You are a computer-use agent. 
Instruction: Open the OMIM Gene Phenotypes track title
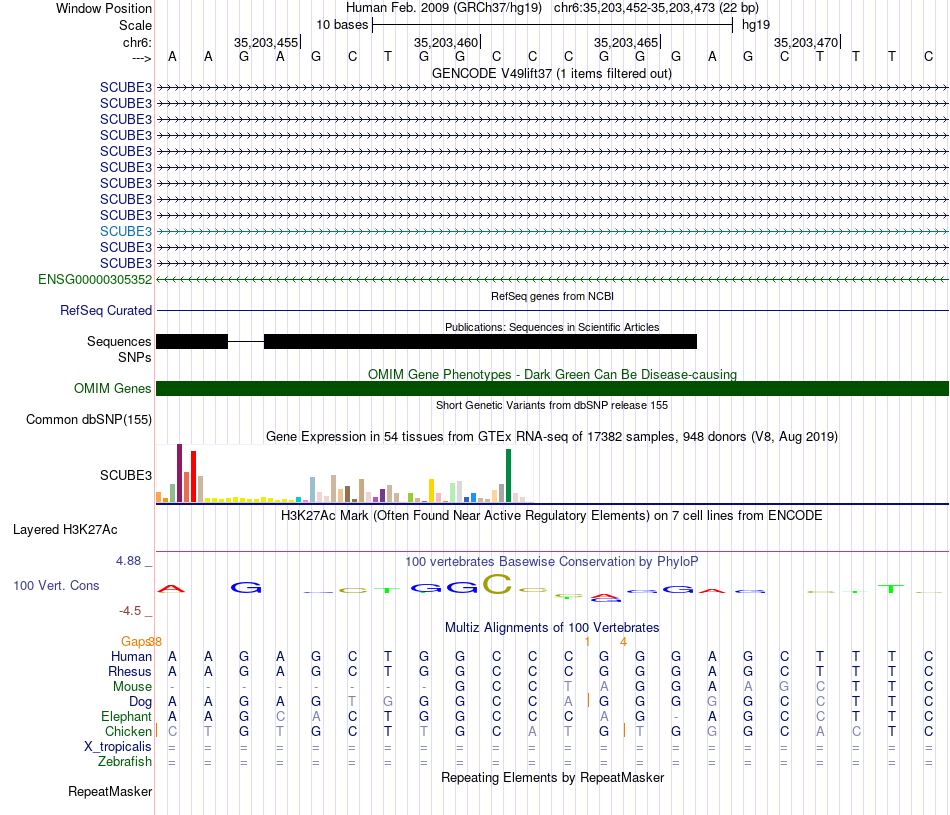click(x=552, y=374)
